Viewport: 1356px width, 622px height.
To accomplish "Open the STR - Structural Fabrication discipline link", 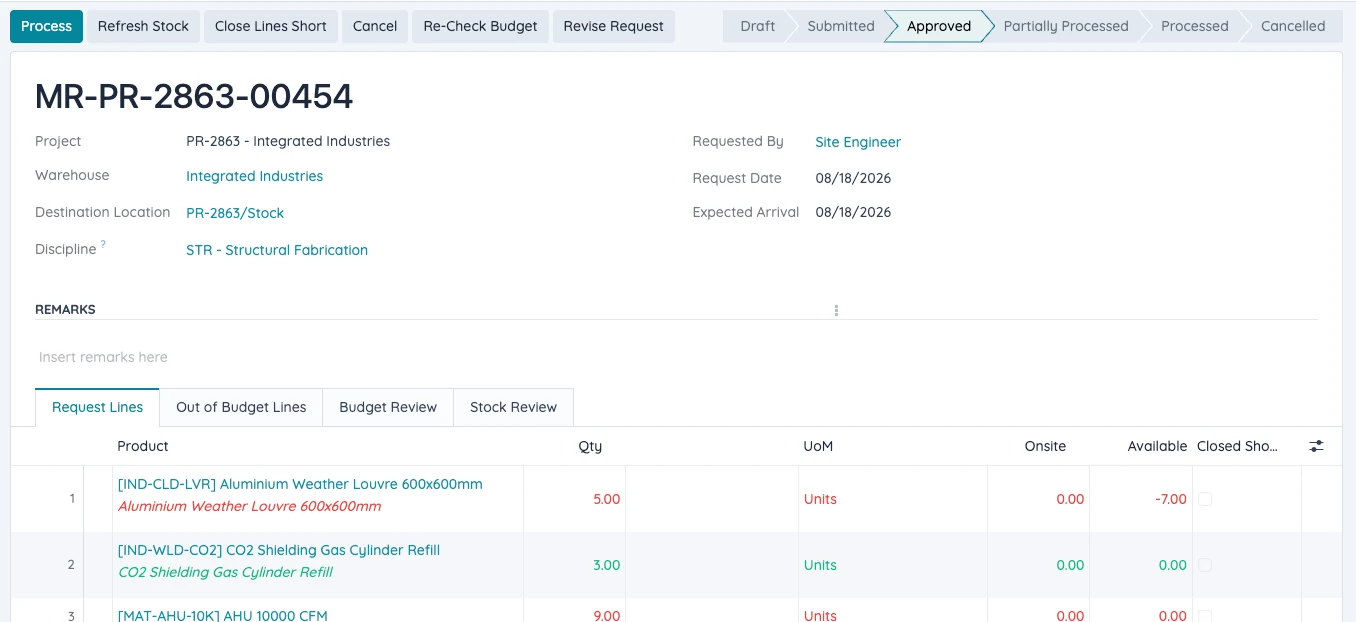I will (x=277, y=250).
